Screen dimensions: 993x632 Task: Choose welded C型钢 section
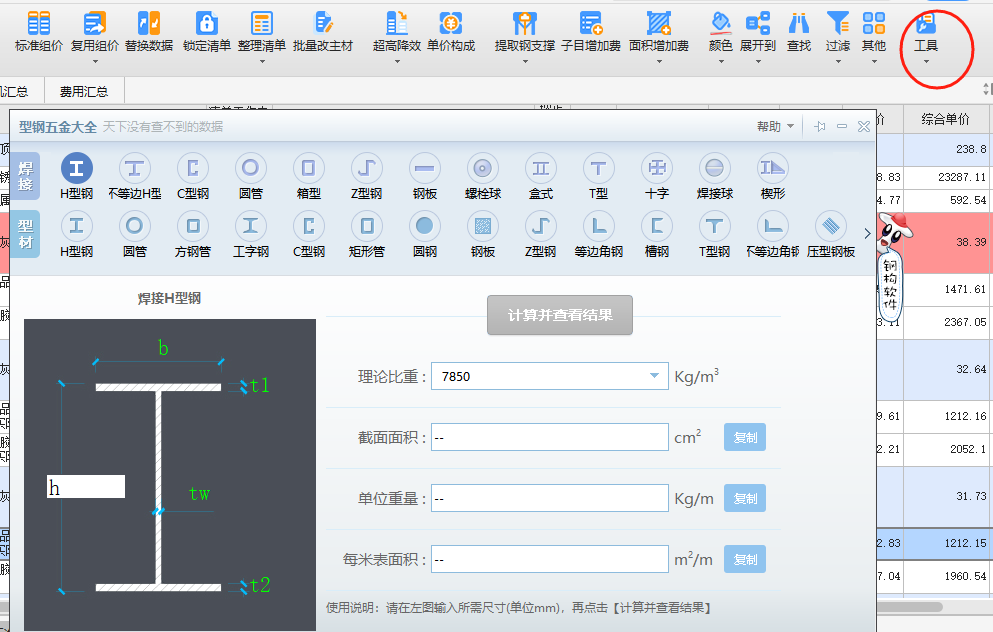coord(193,176)
